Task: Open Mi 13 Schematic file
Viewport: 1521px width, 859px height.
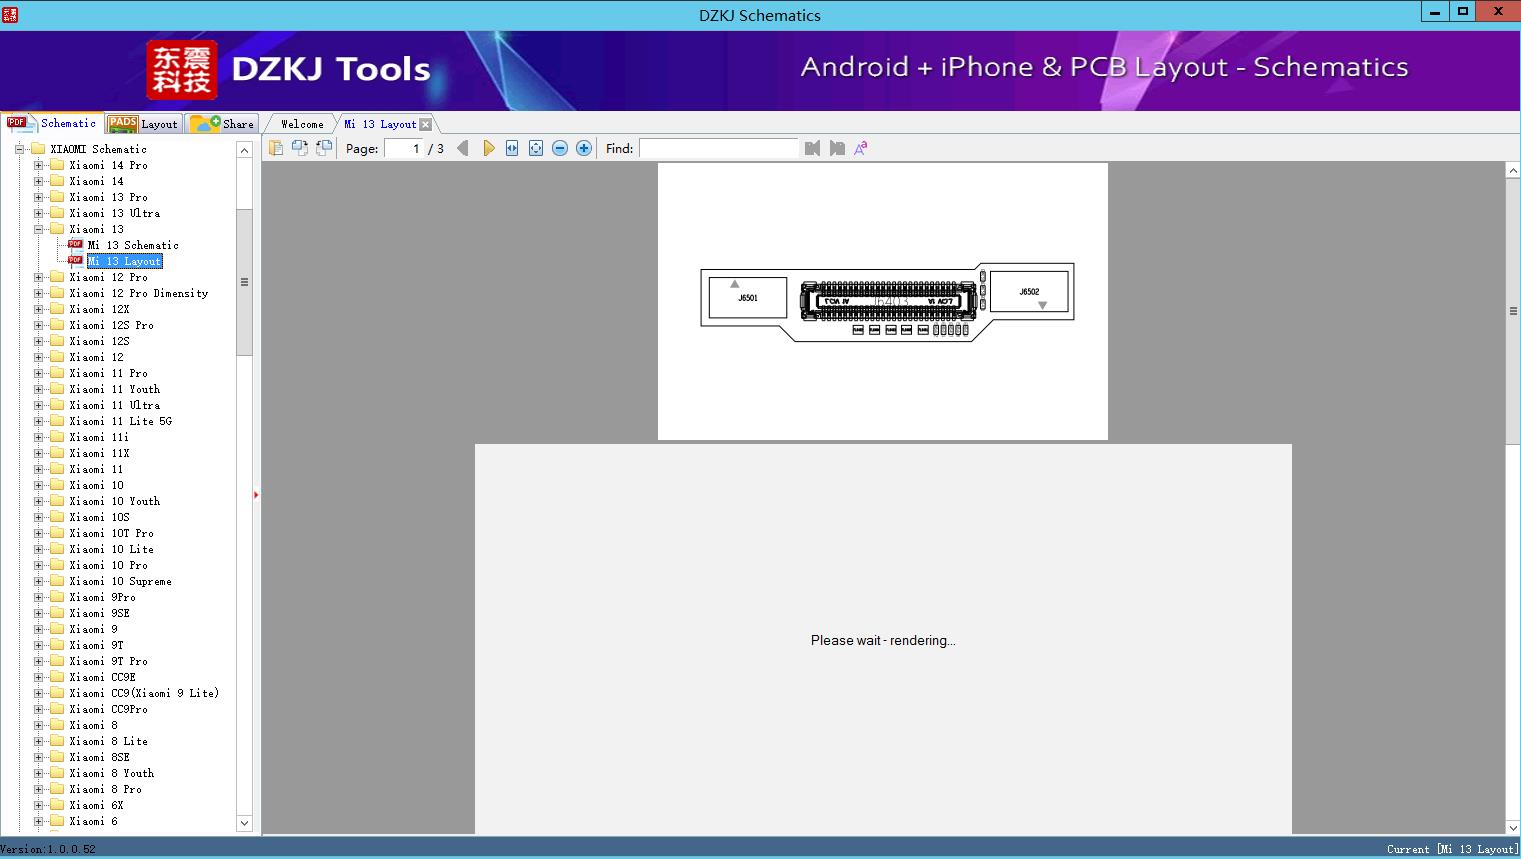Action: (133, 245)
